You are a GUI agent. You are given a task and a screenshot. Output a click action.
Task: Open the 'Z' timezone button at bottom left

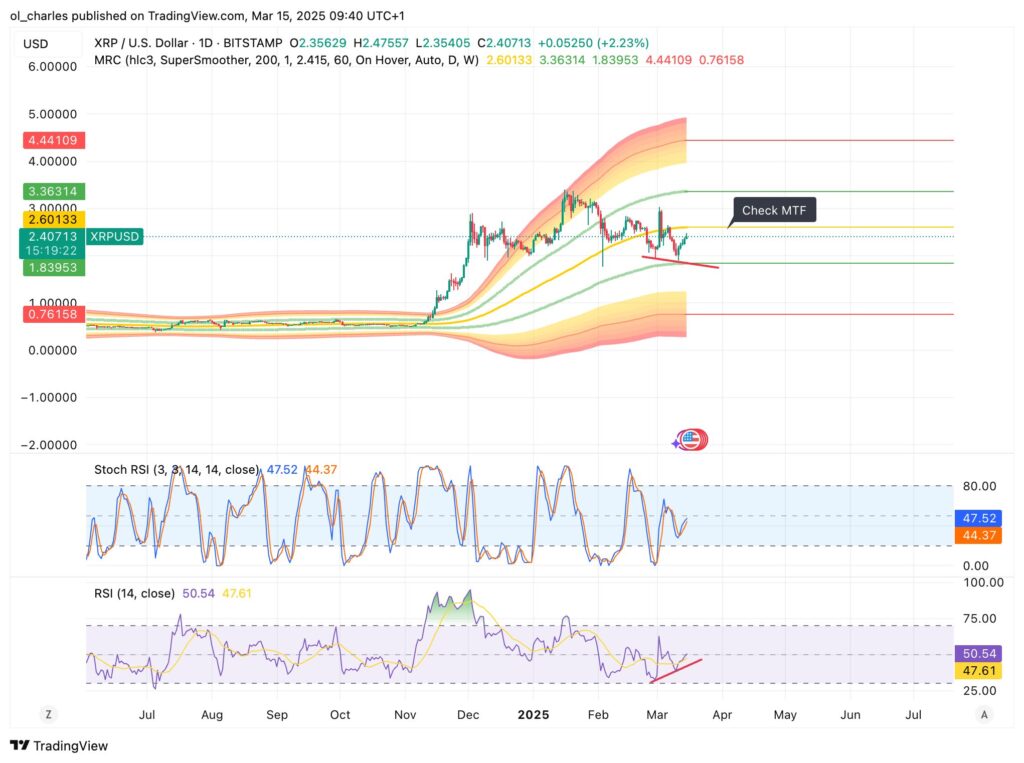(48, 714)
